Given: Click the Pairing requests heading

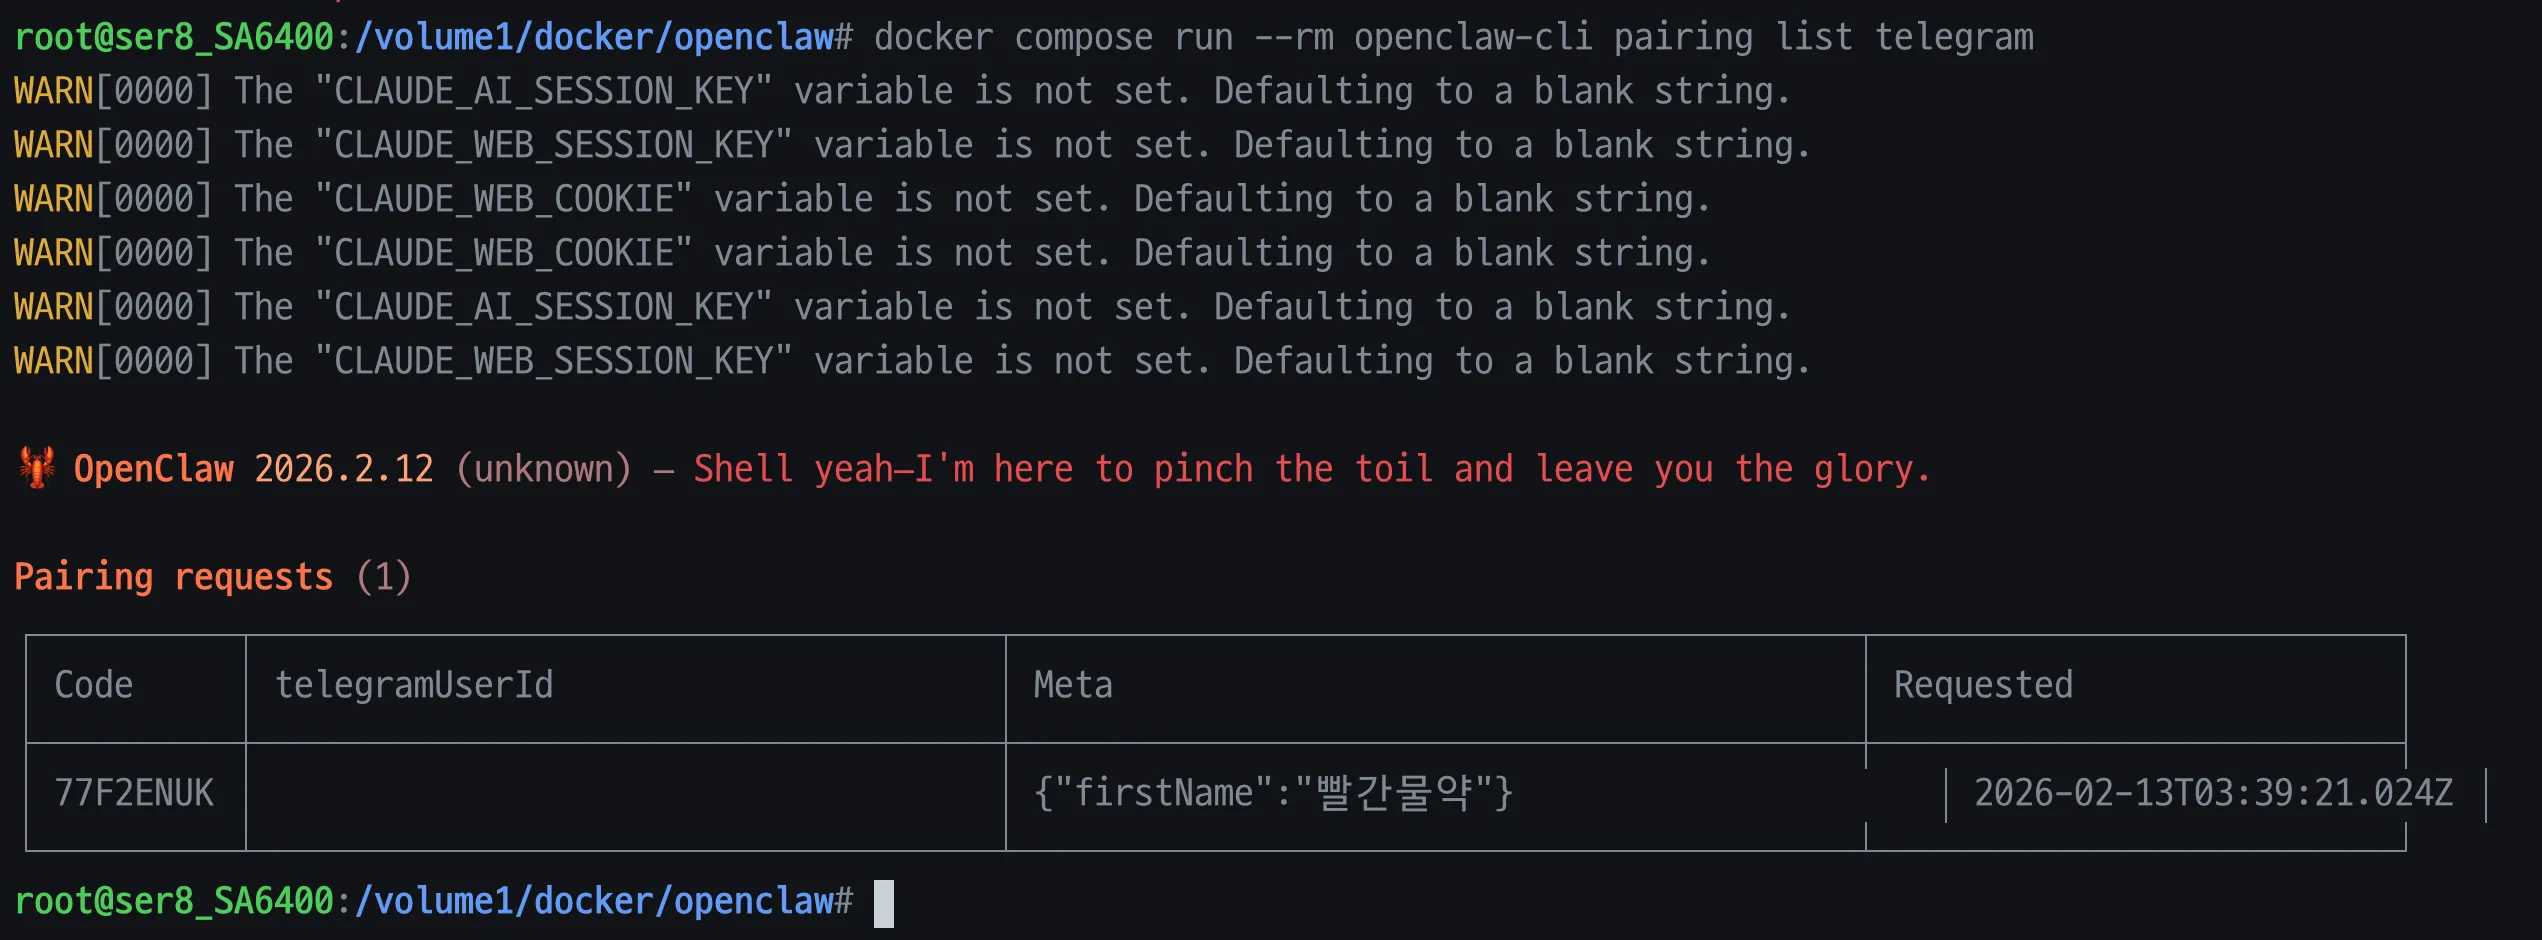Looking at the screenshot, I should coord(173,577).
